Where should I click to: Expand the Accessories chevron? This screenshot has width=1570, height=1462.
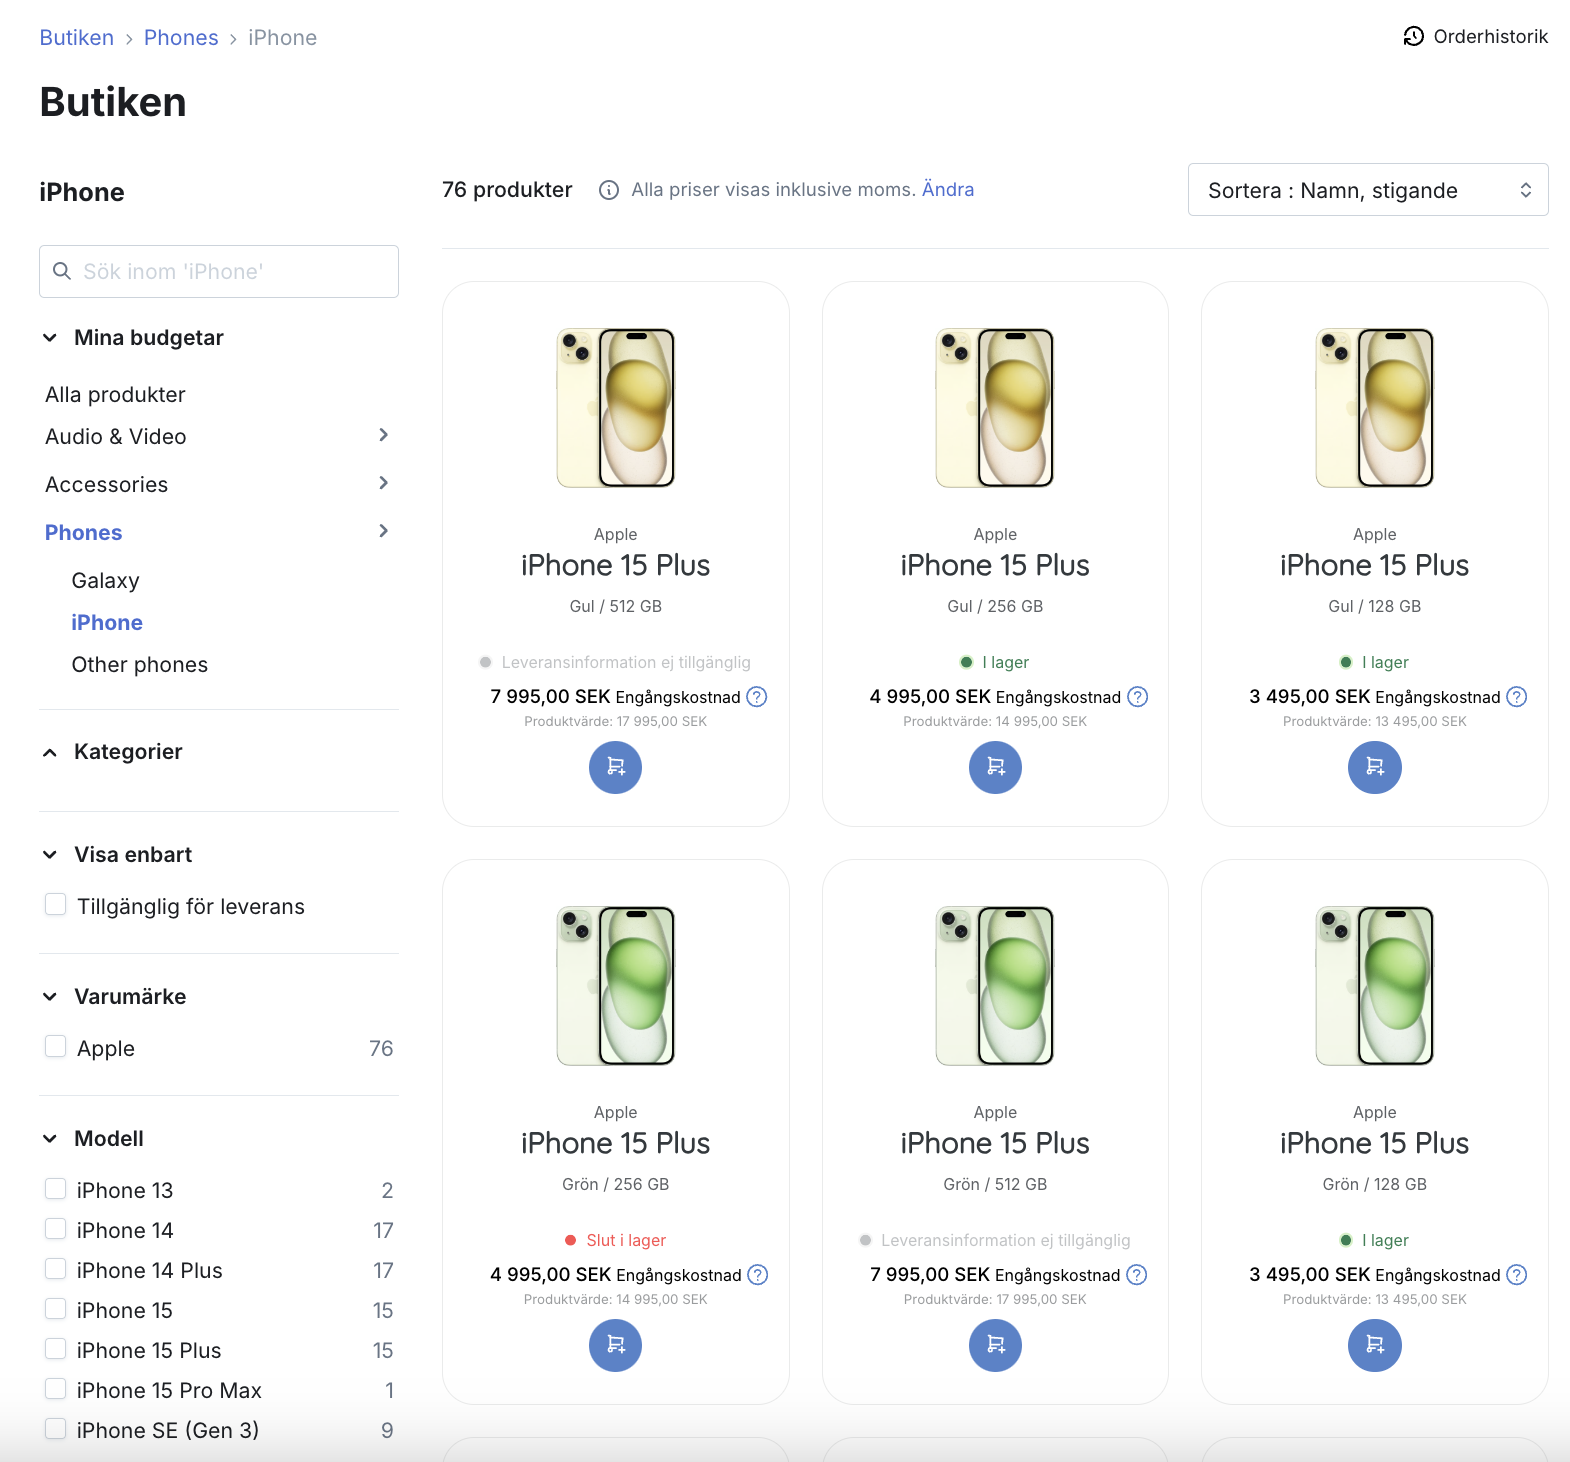(x=383, y=483)
